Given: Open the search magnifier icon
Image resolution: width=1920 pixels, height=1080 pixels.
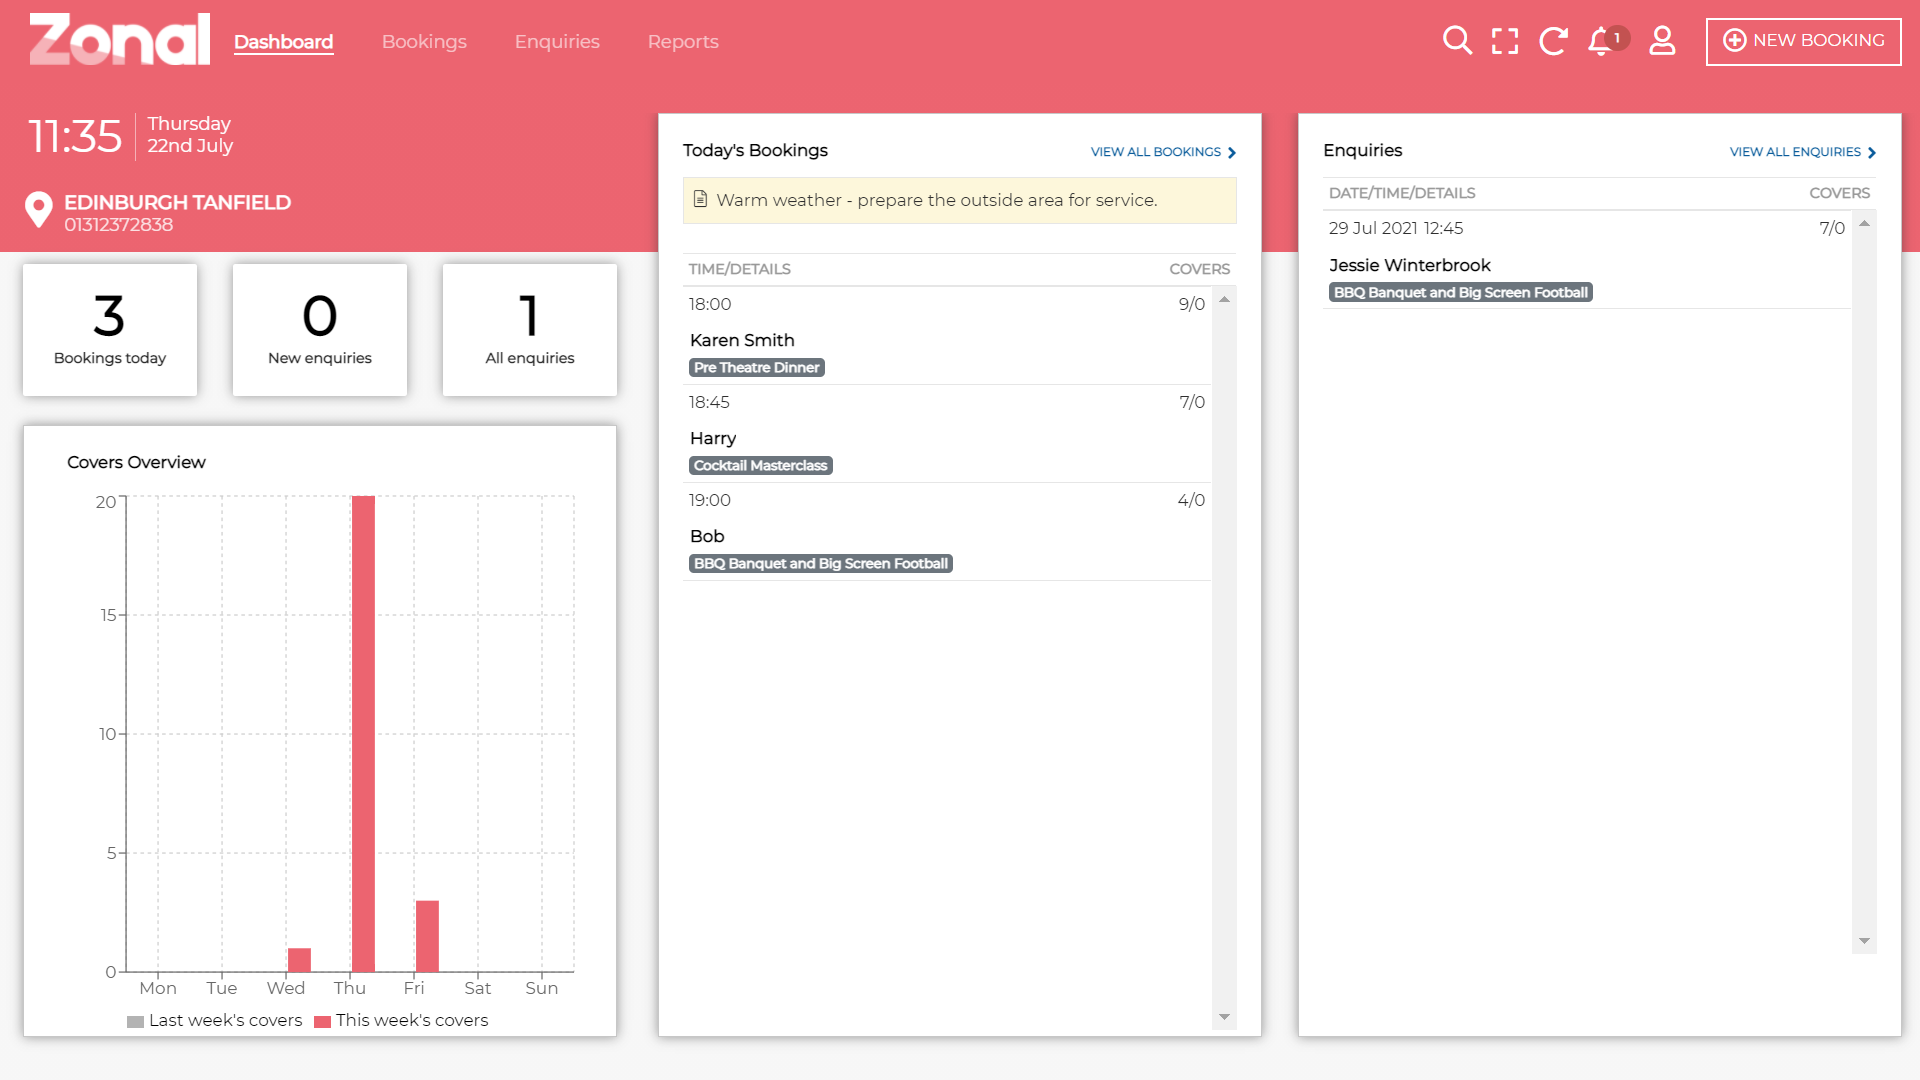Looking at the screenshot, I should [x=1457, y=41].
